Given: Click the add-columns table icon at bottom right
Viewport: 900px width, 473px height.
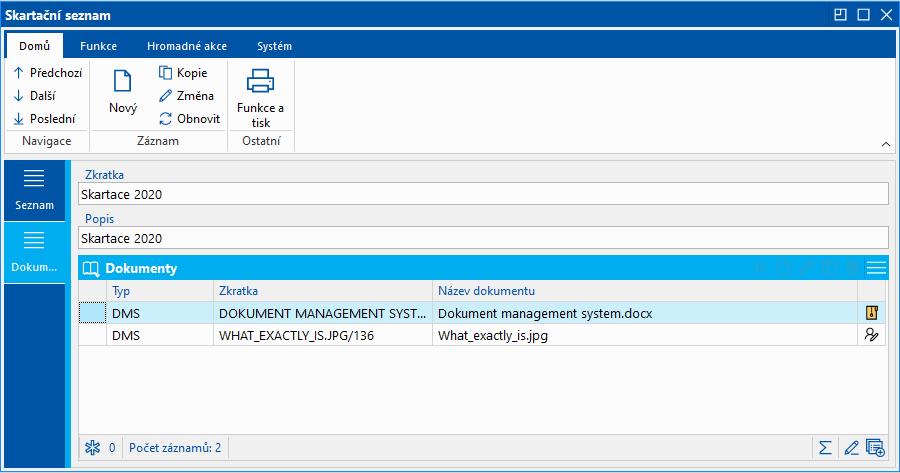Looking at the screenshot, I should pos(876,447).
